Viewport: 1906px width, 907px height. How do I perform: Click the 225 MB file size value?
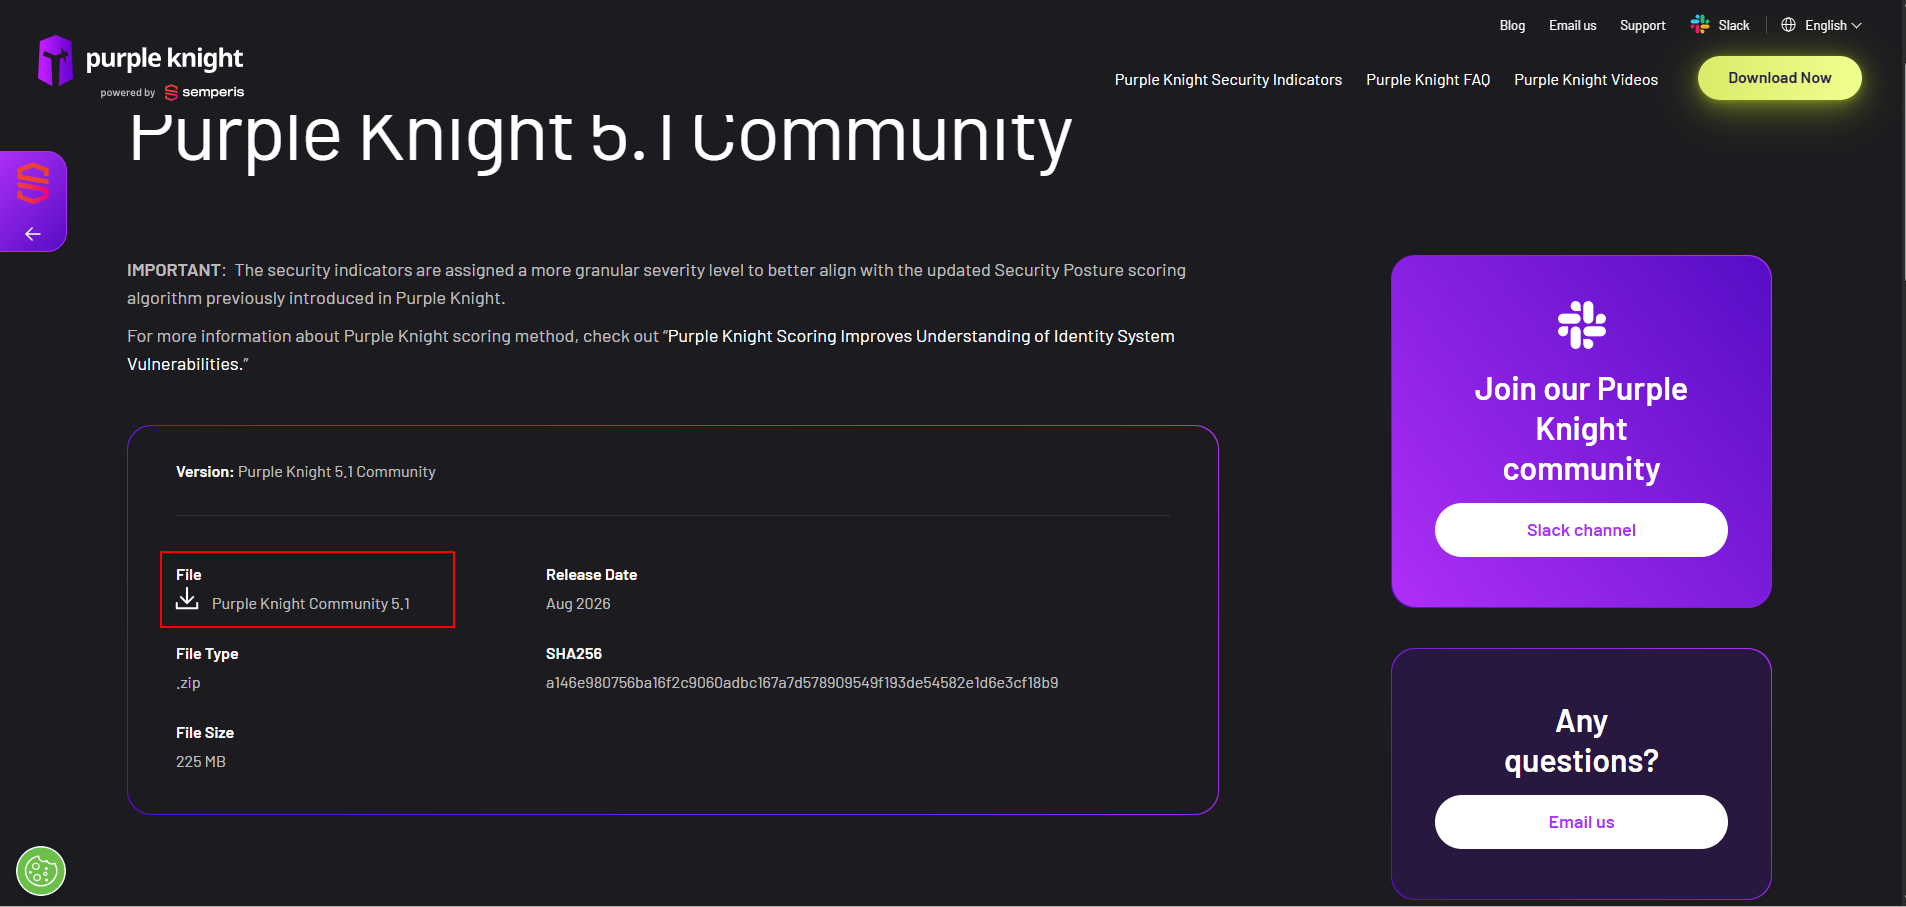click(201, 762)
